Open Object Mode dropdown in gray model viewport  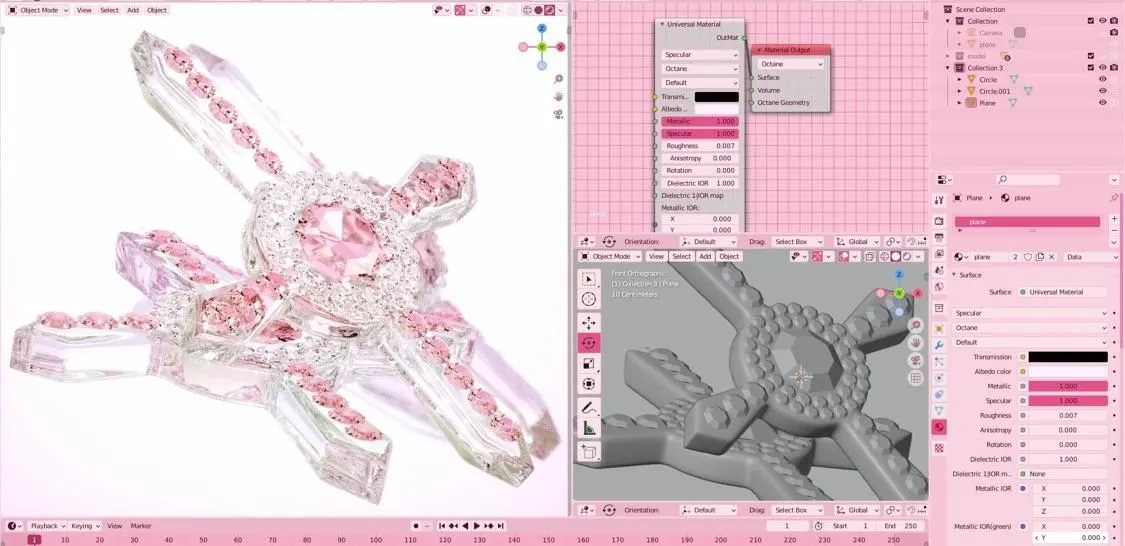[x=611, y=256]
